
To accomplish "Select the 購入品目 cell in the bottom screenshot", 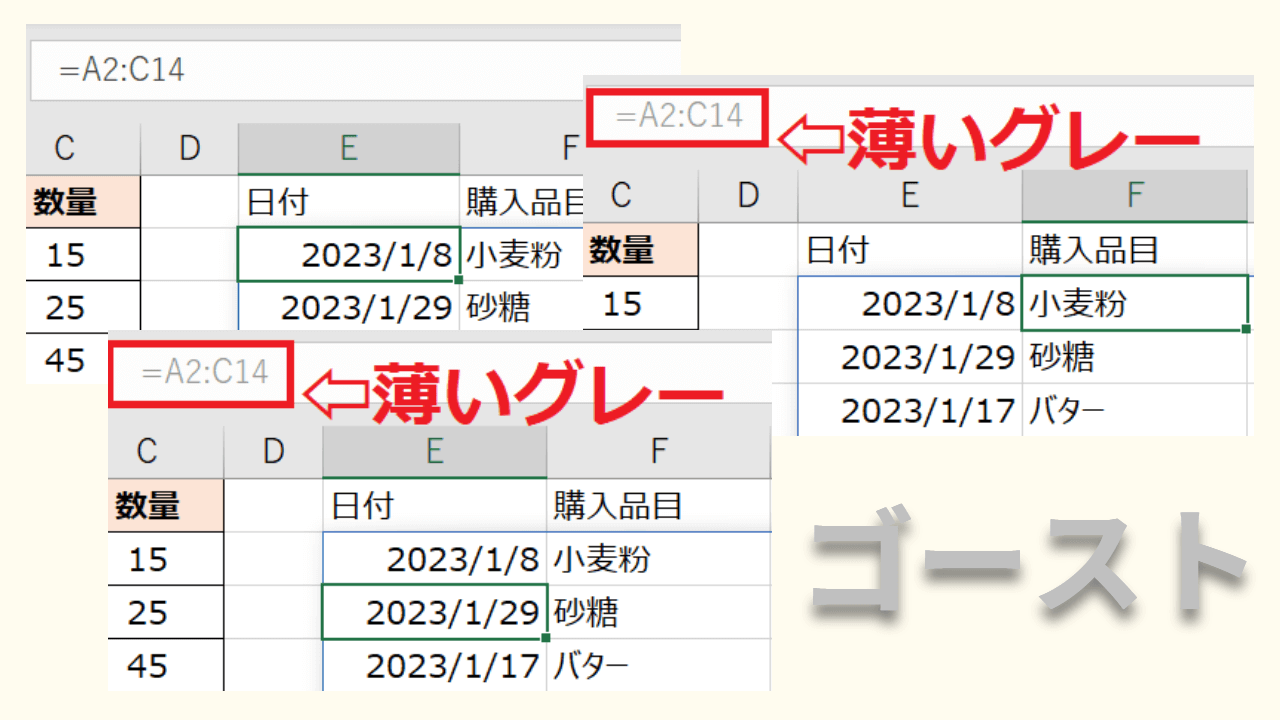I will [x=658, y=506].
